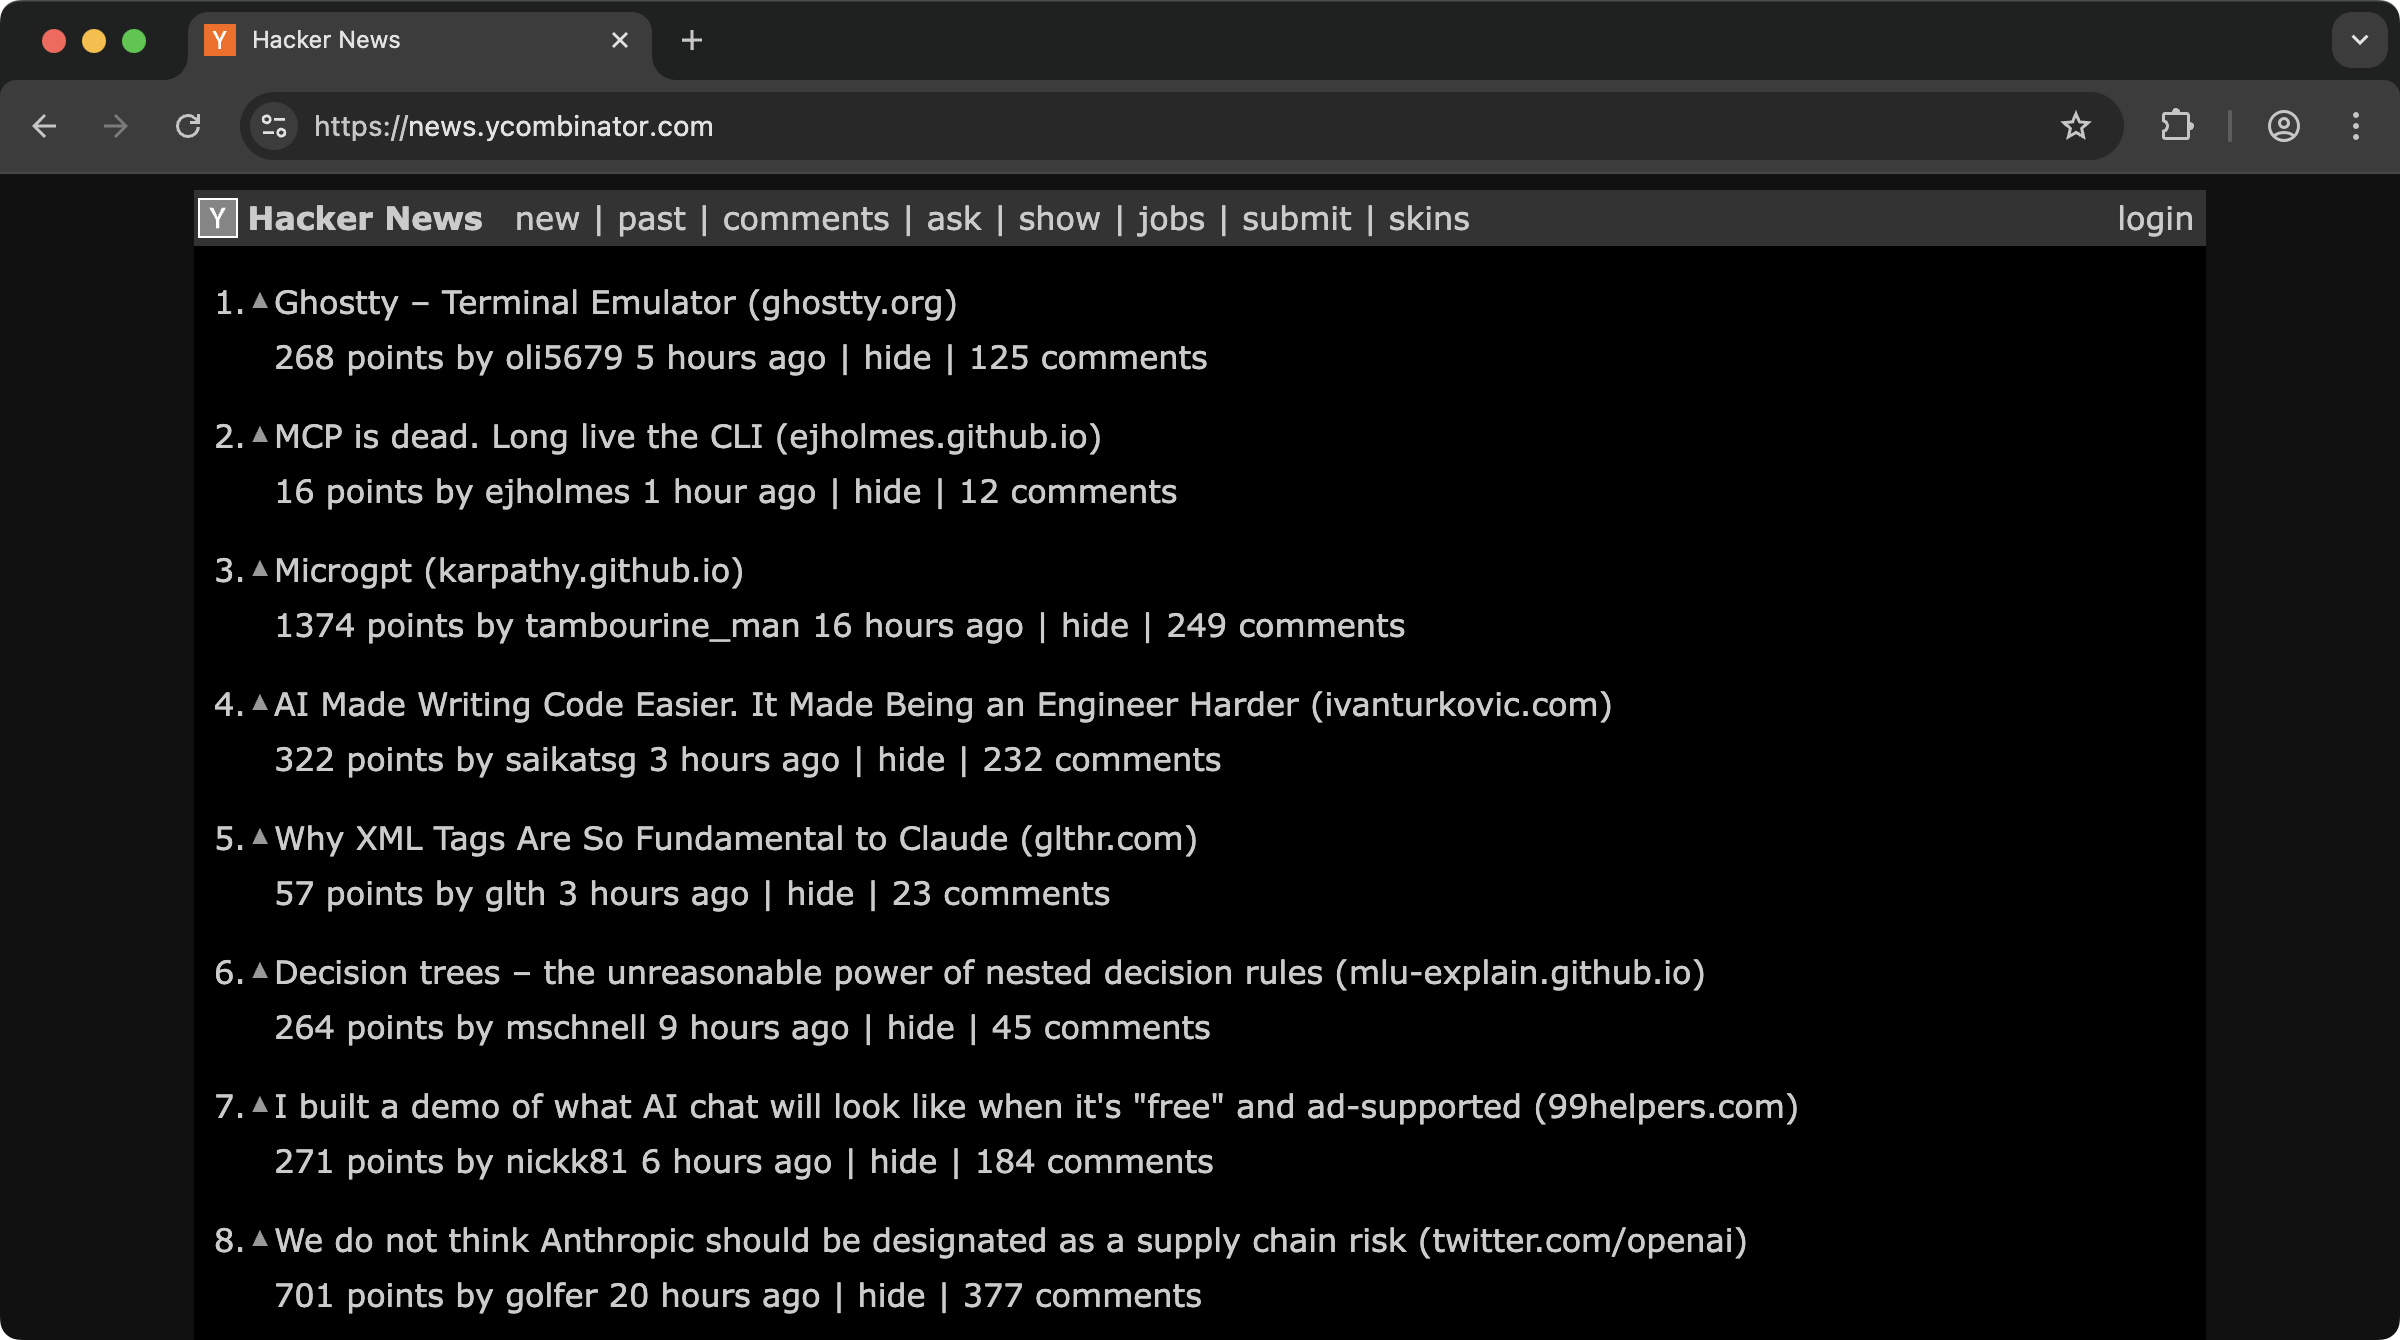This screenshot has height=1340, width=2400.
Task: Click the URL address bar field
Action: click(1100, 126)
